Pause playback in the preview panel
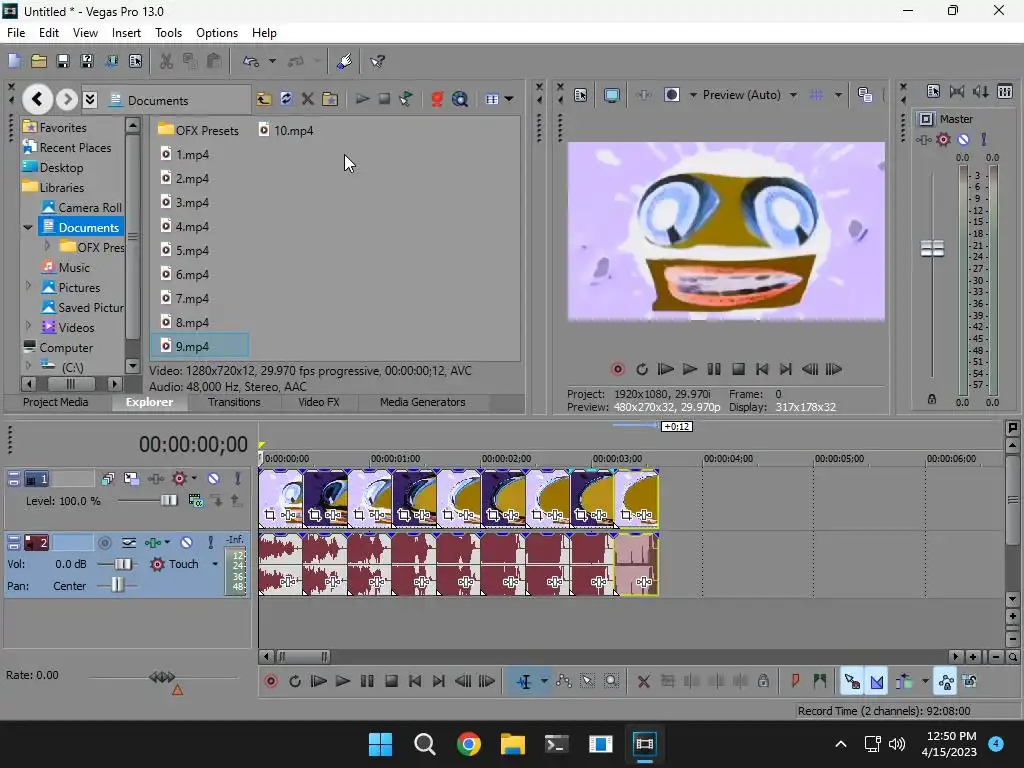The width and height of the screenshot is (1024, 768). [714, 369]
